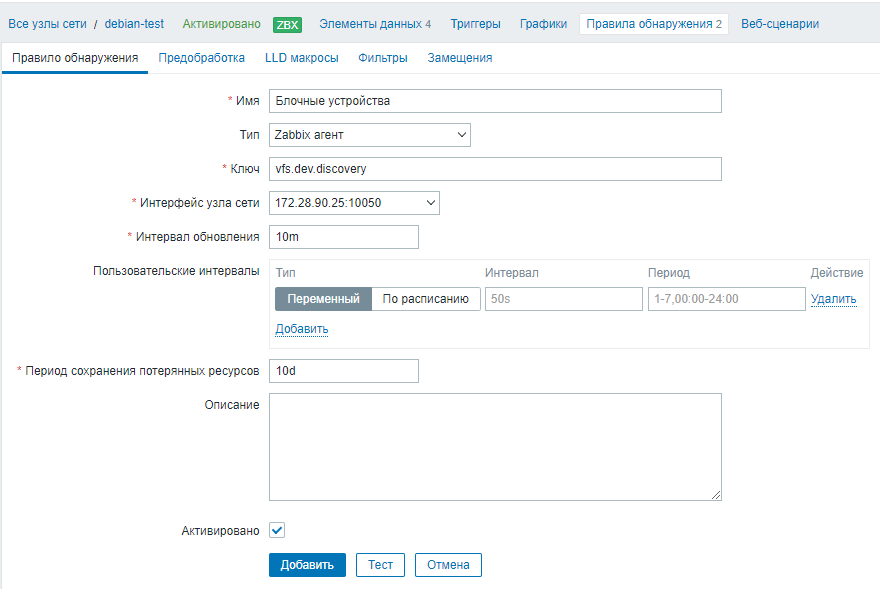Open the Триггеры link

click(475, 24)
